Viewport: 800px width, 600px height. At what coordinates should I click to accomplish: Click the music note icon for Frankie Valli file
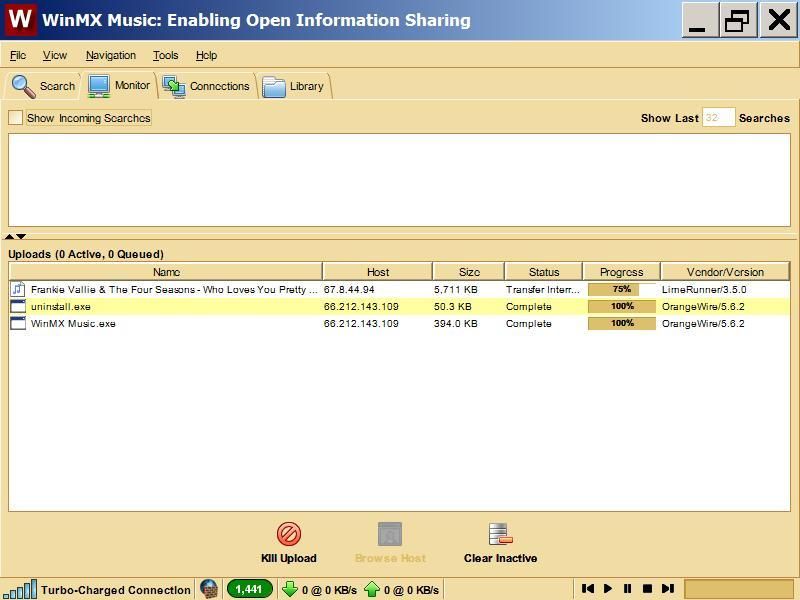18,289
